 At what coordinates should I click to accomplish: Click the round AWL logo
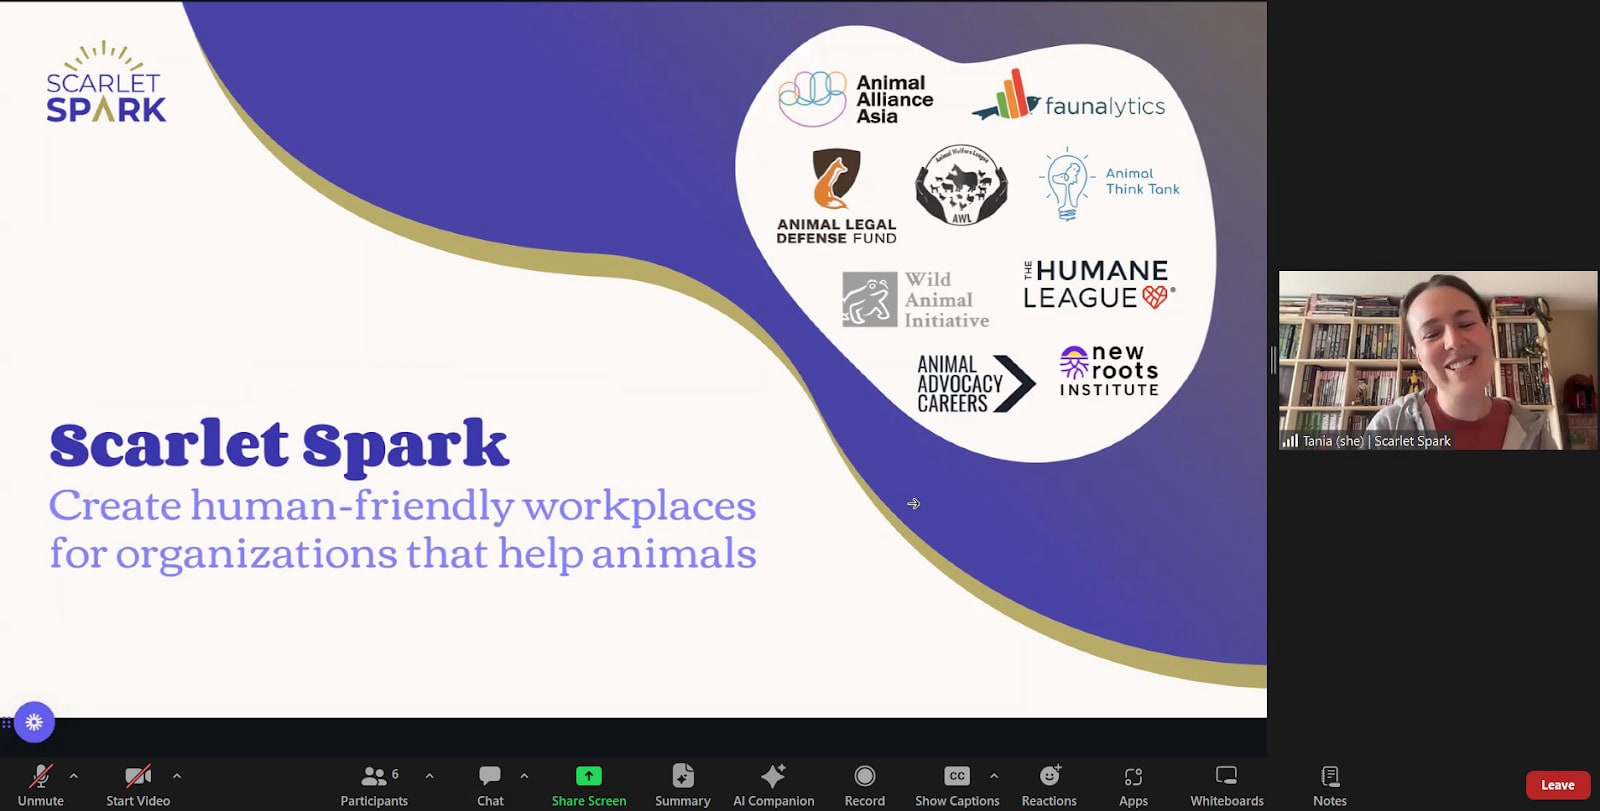[x=961, y=185]
